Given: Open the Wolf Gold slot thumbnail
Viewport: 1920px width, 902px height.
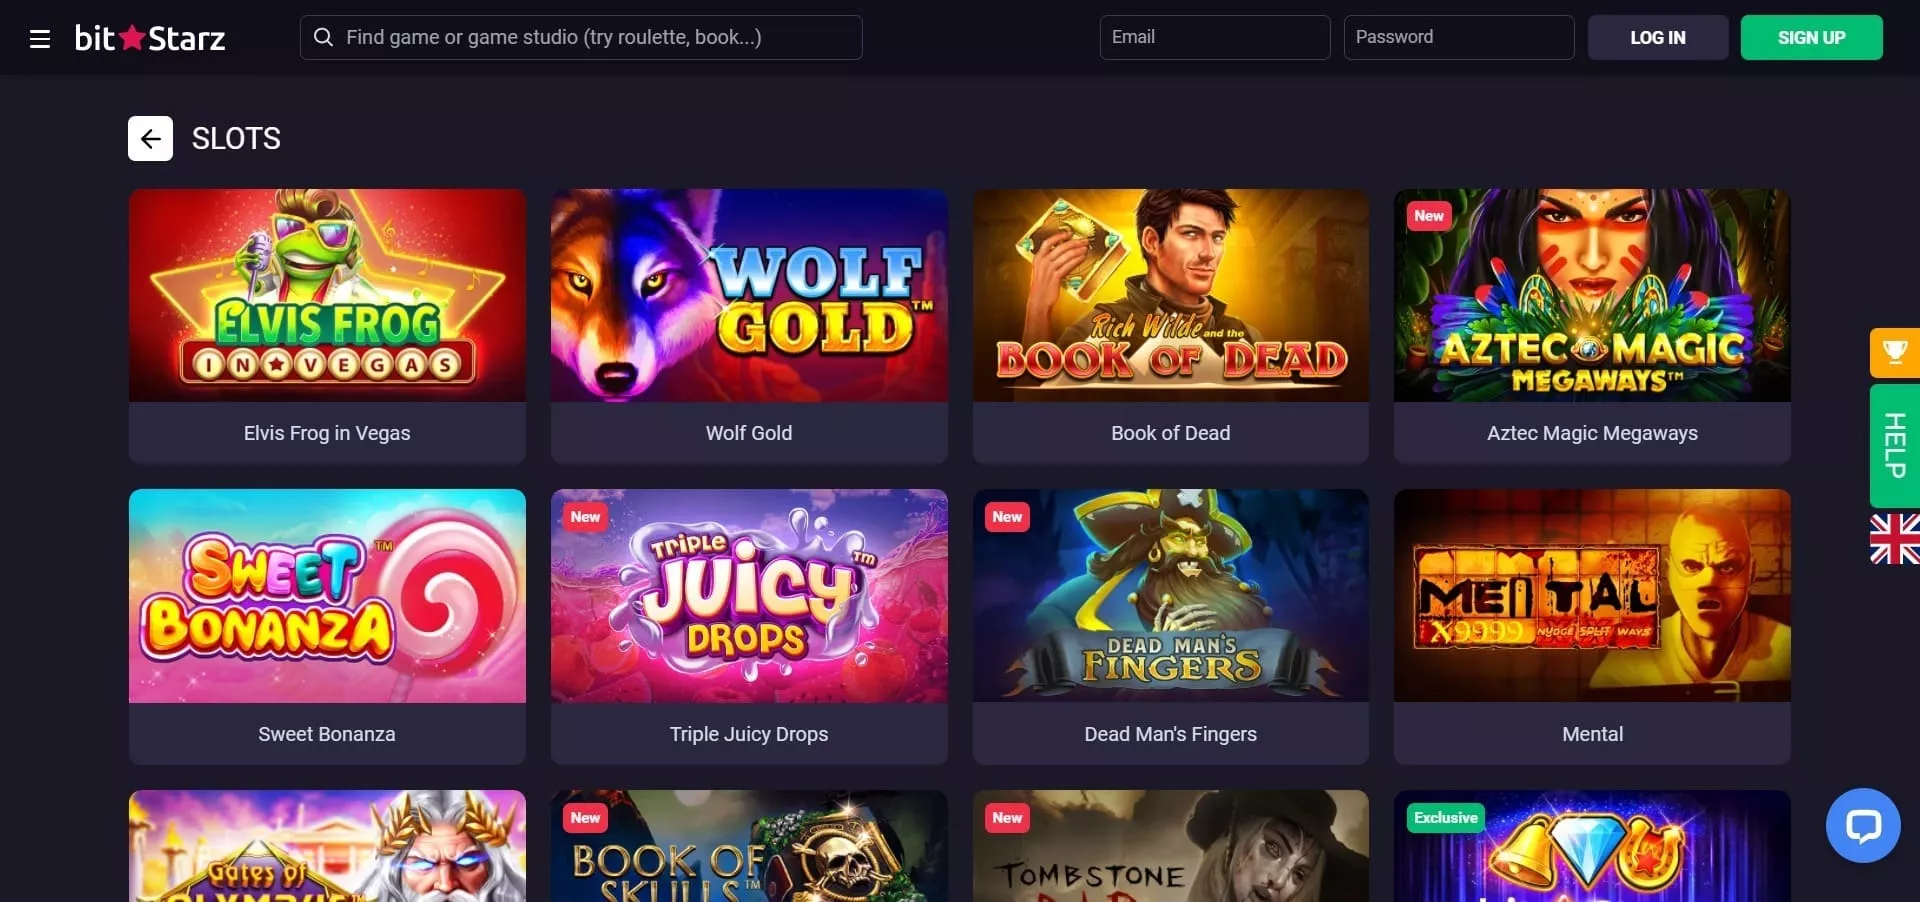Looking at the screenshot, I should point(749,296).
